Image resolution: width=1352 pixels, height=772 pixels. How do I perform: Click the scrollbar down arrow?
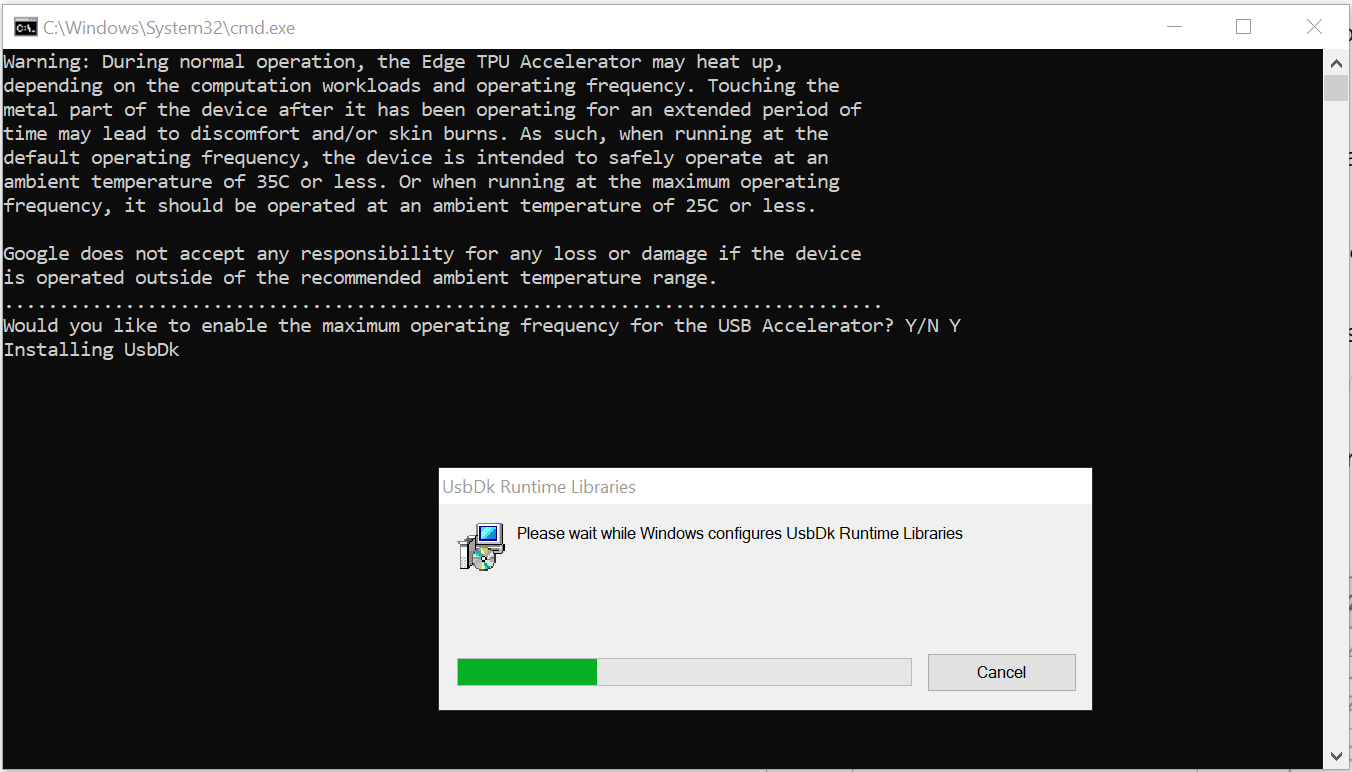[1336, 756]
